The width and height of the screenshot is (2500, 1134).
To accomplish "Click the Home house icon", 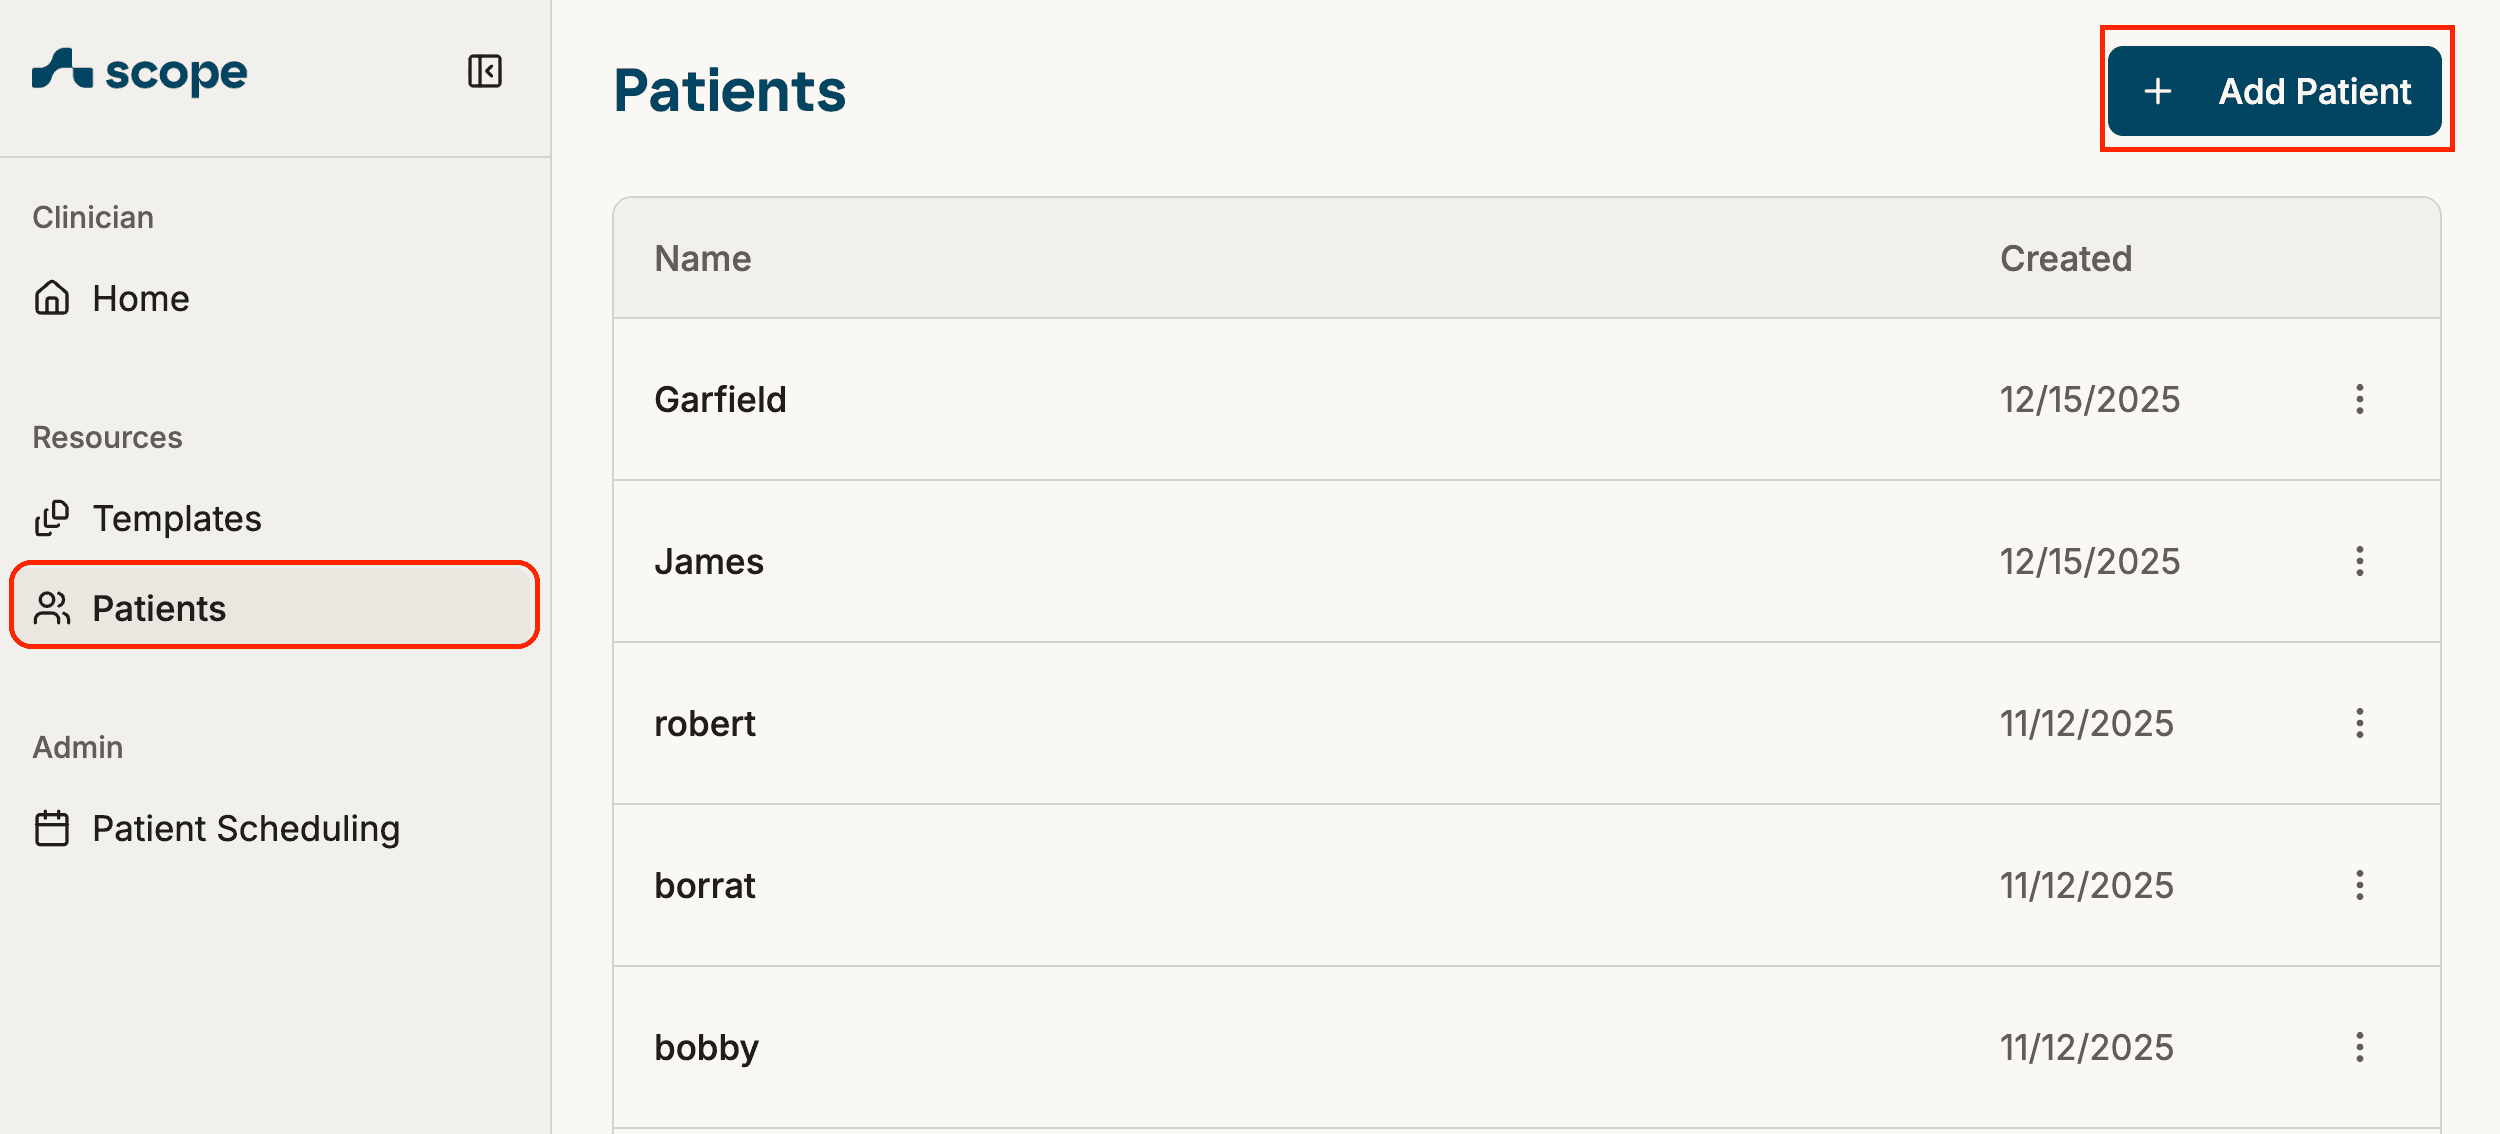I will tap(52, 298).
